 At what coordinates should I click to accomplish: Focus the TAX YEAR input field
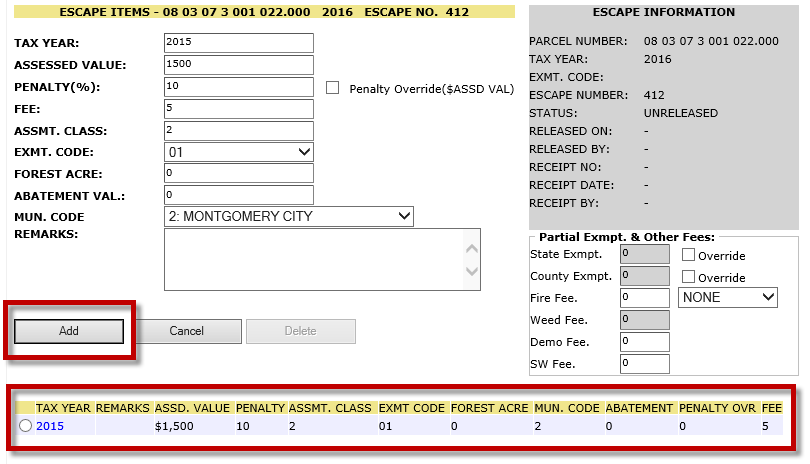pos(239,43)
